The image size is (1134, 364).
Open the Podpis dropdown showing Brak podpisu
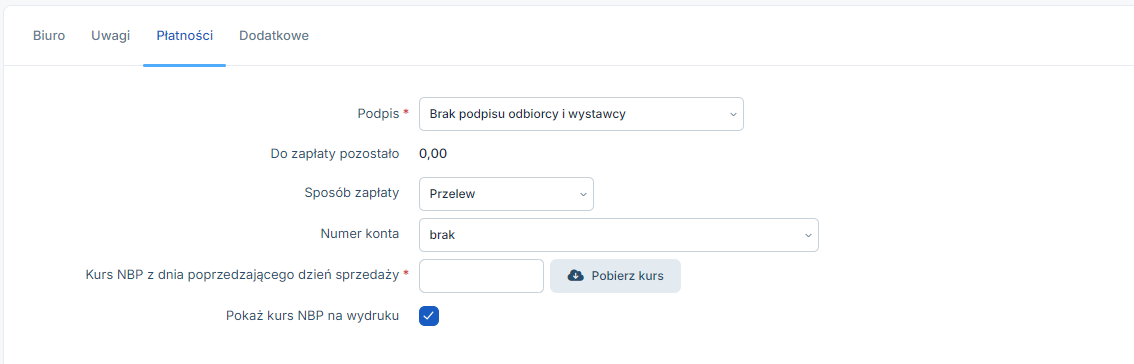pyautogui.click(x=581, y=114)
